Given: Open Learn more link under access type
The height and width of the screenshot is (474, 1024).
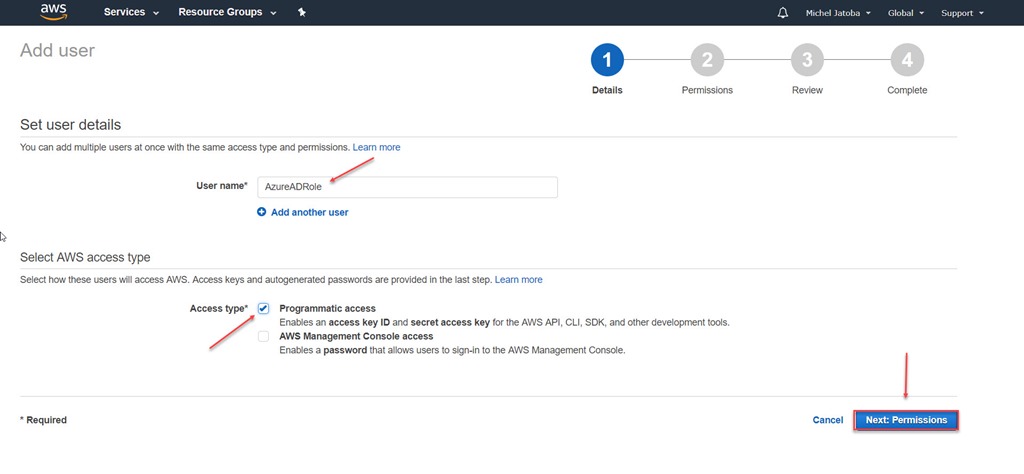Looking at the screenshot, I should pyautogui.click(x=519, y=279).
